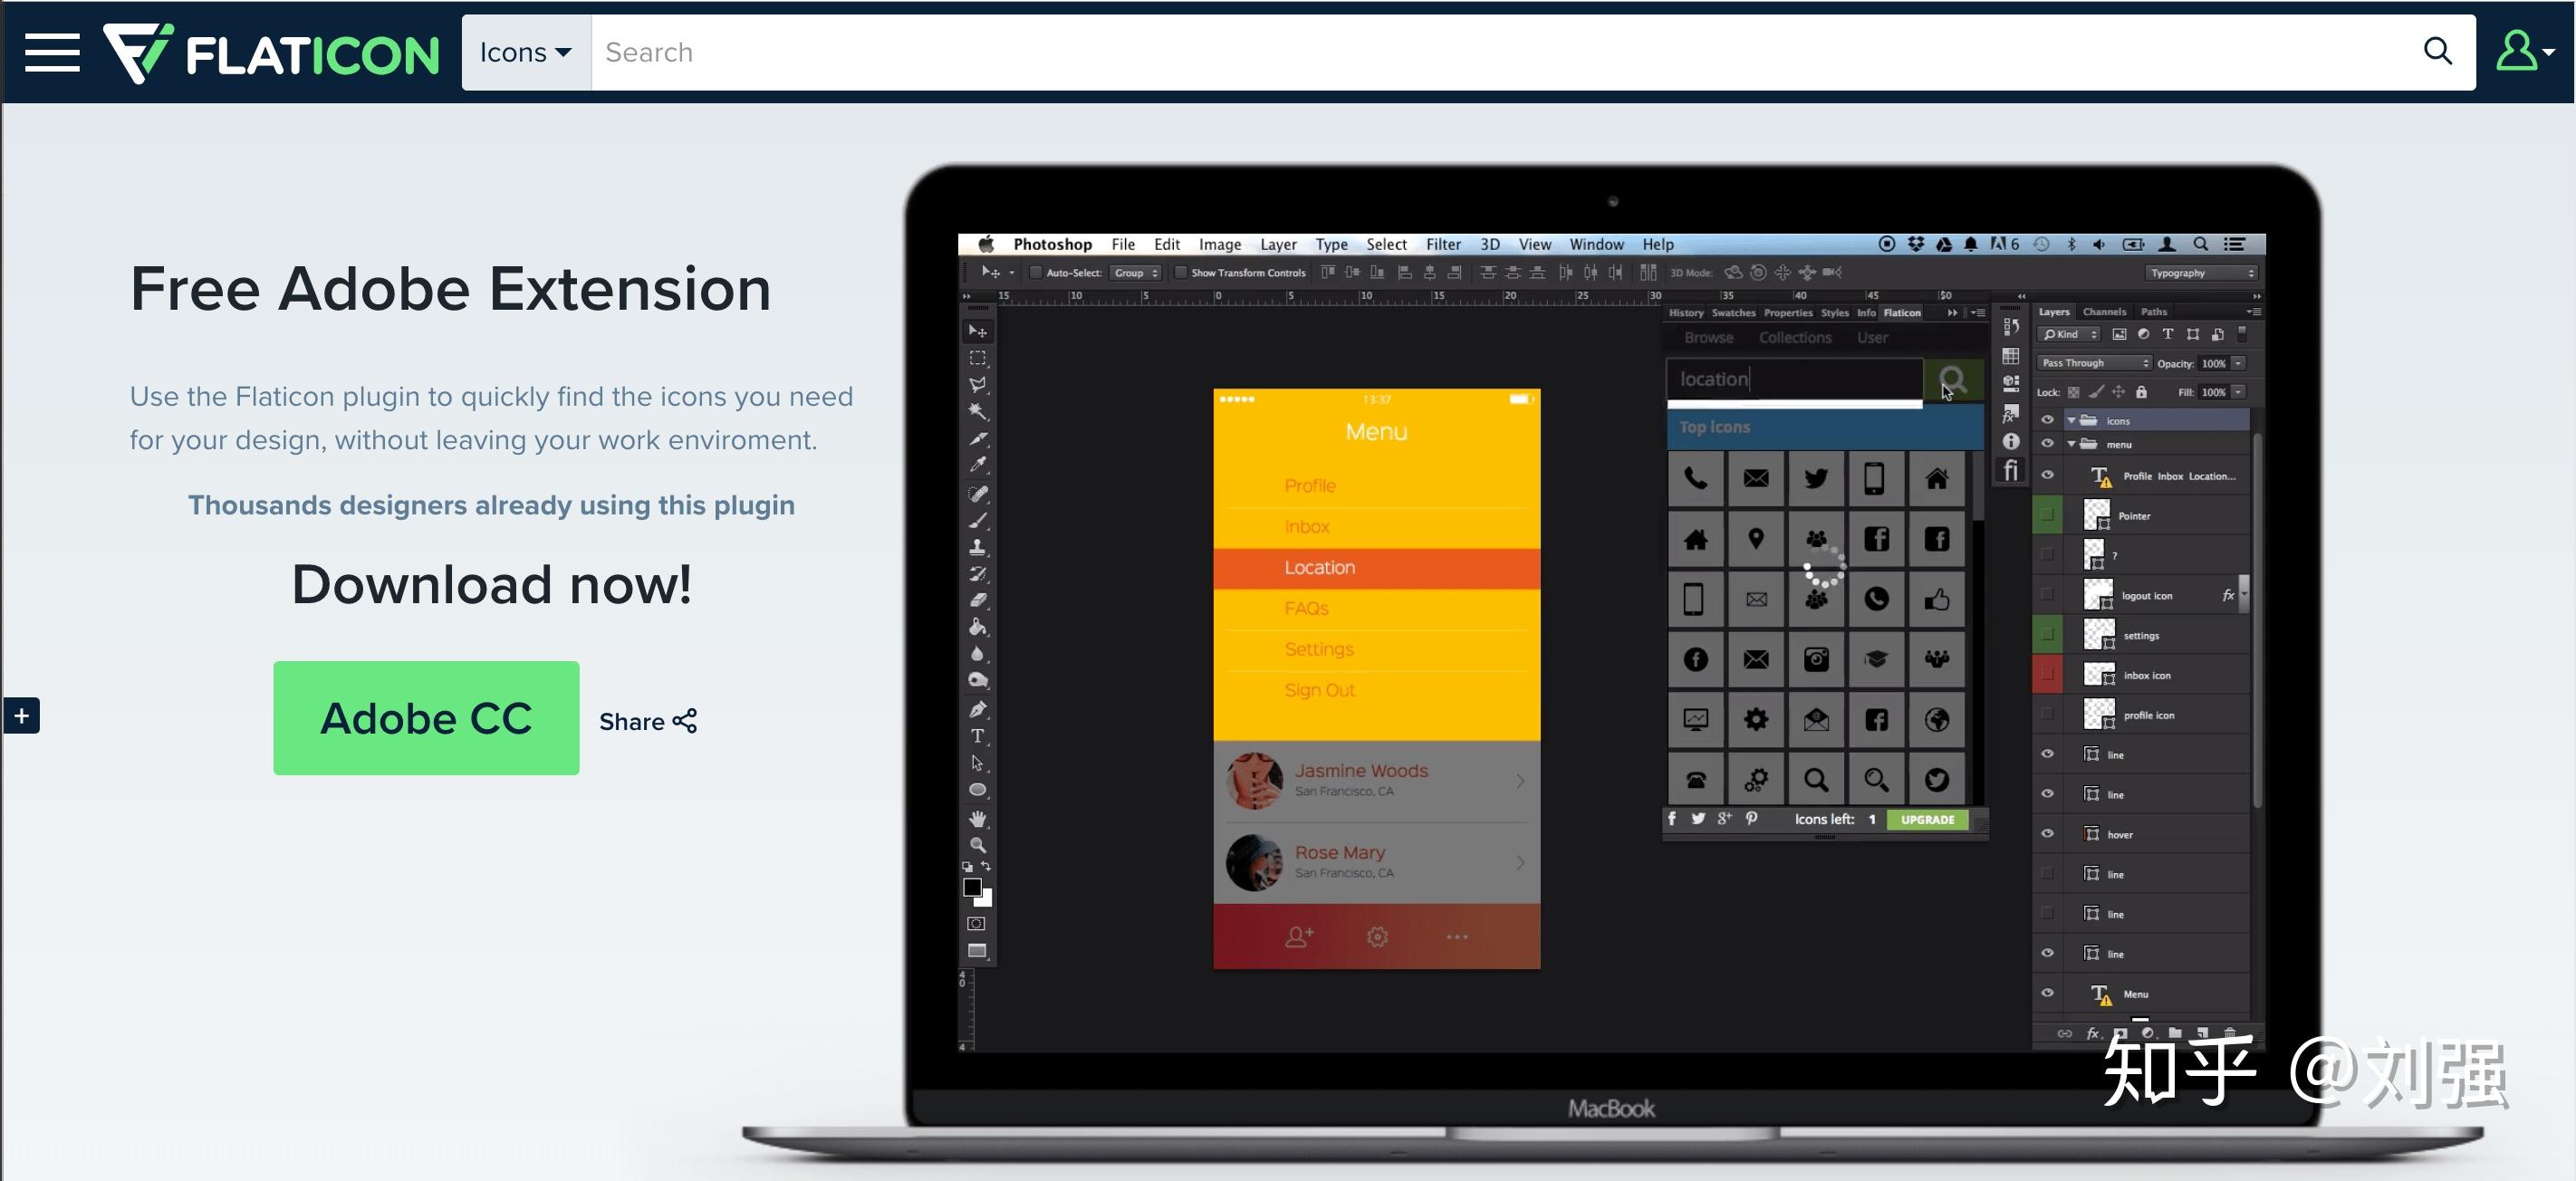Click the UPGRADE button in plugin panel
Screen dimensions: 2576x1181
1927,818
